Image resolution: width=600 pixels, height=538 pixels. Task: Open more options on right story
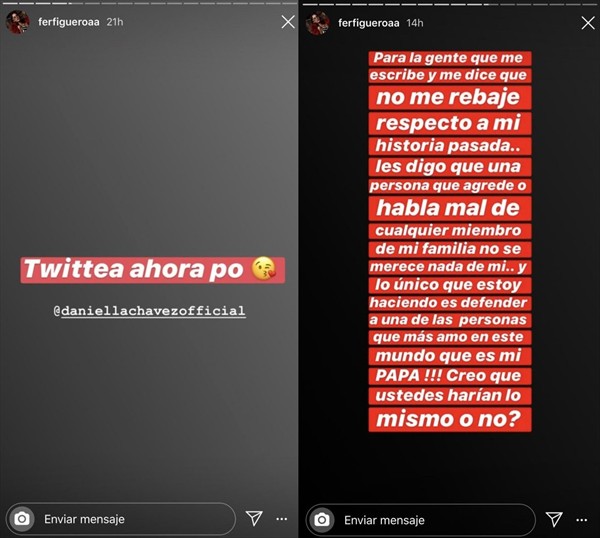coord(582,520)
